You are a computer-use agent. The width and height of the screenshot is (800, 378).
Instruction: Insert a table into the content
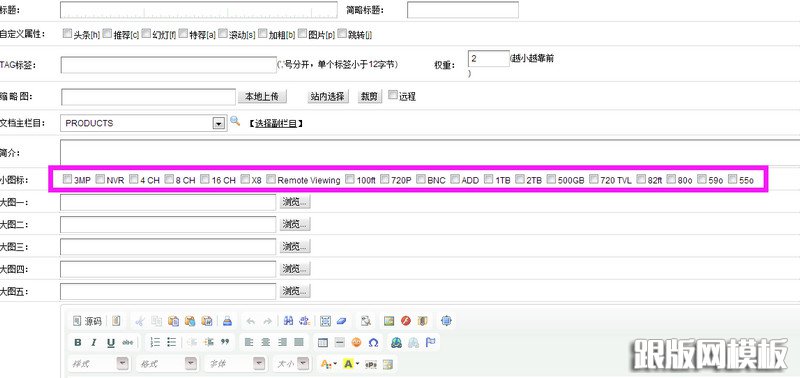[322, 342]
